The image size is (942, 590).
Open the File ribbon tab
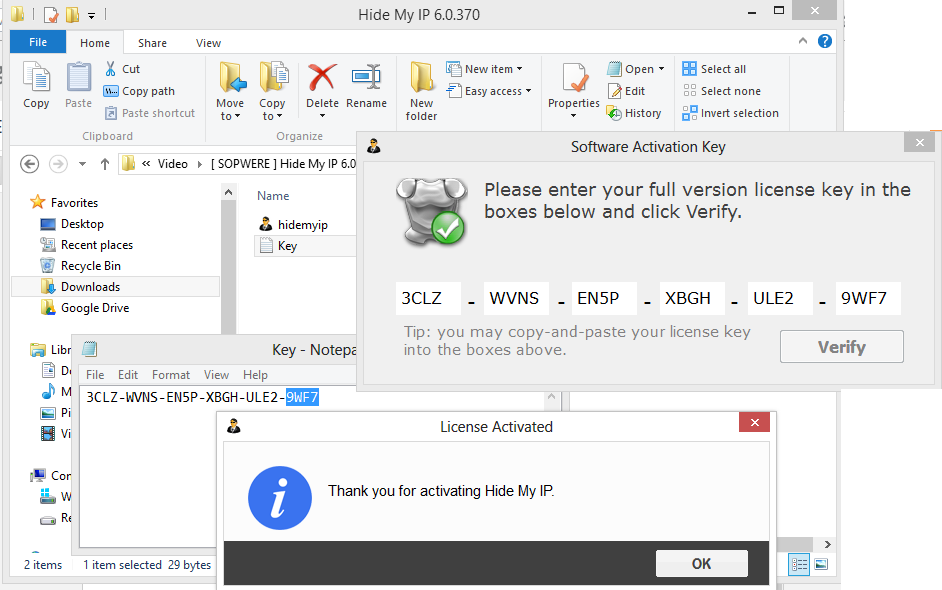pos(38,42)
